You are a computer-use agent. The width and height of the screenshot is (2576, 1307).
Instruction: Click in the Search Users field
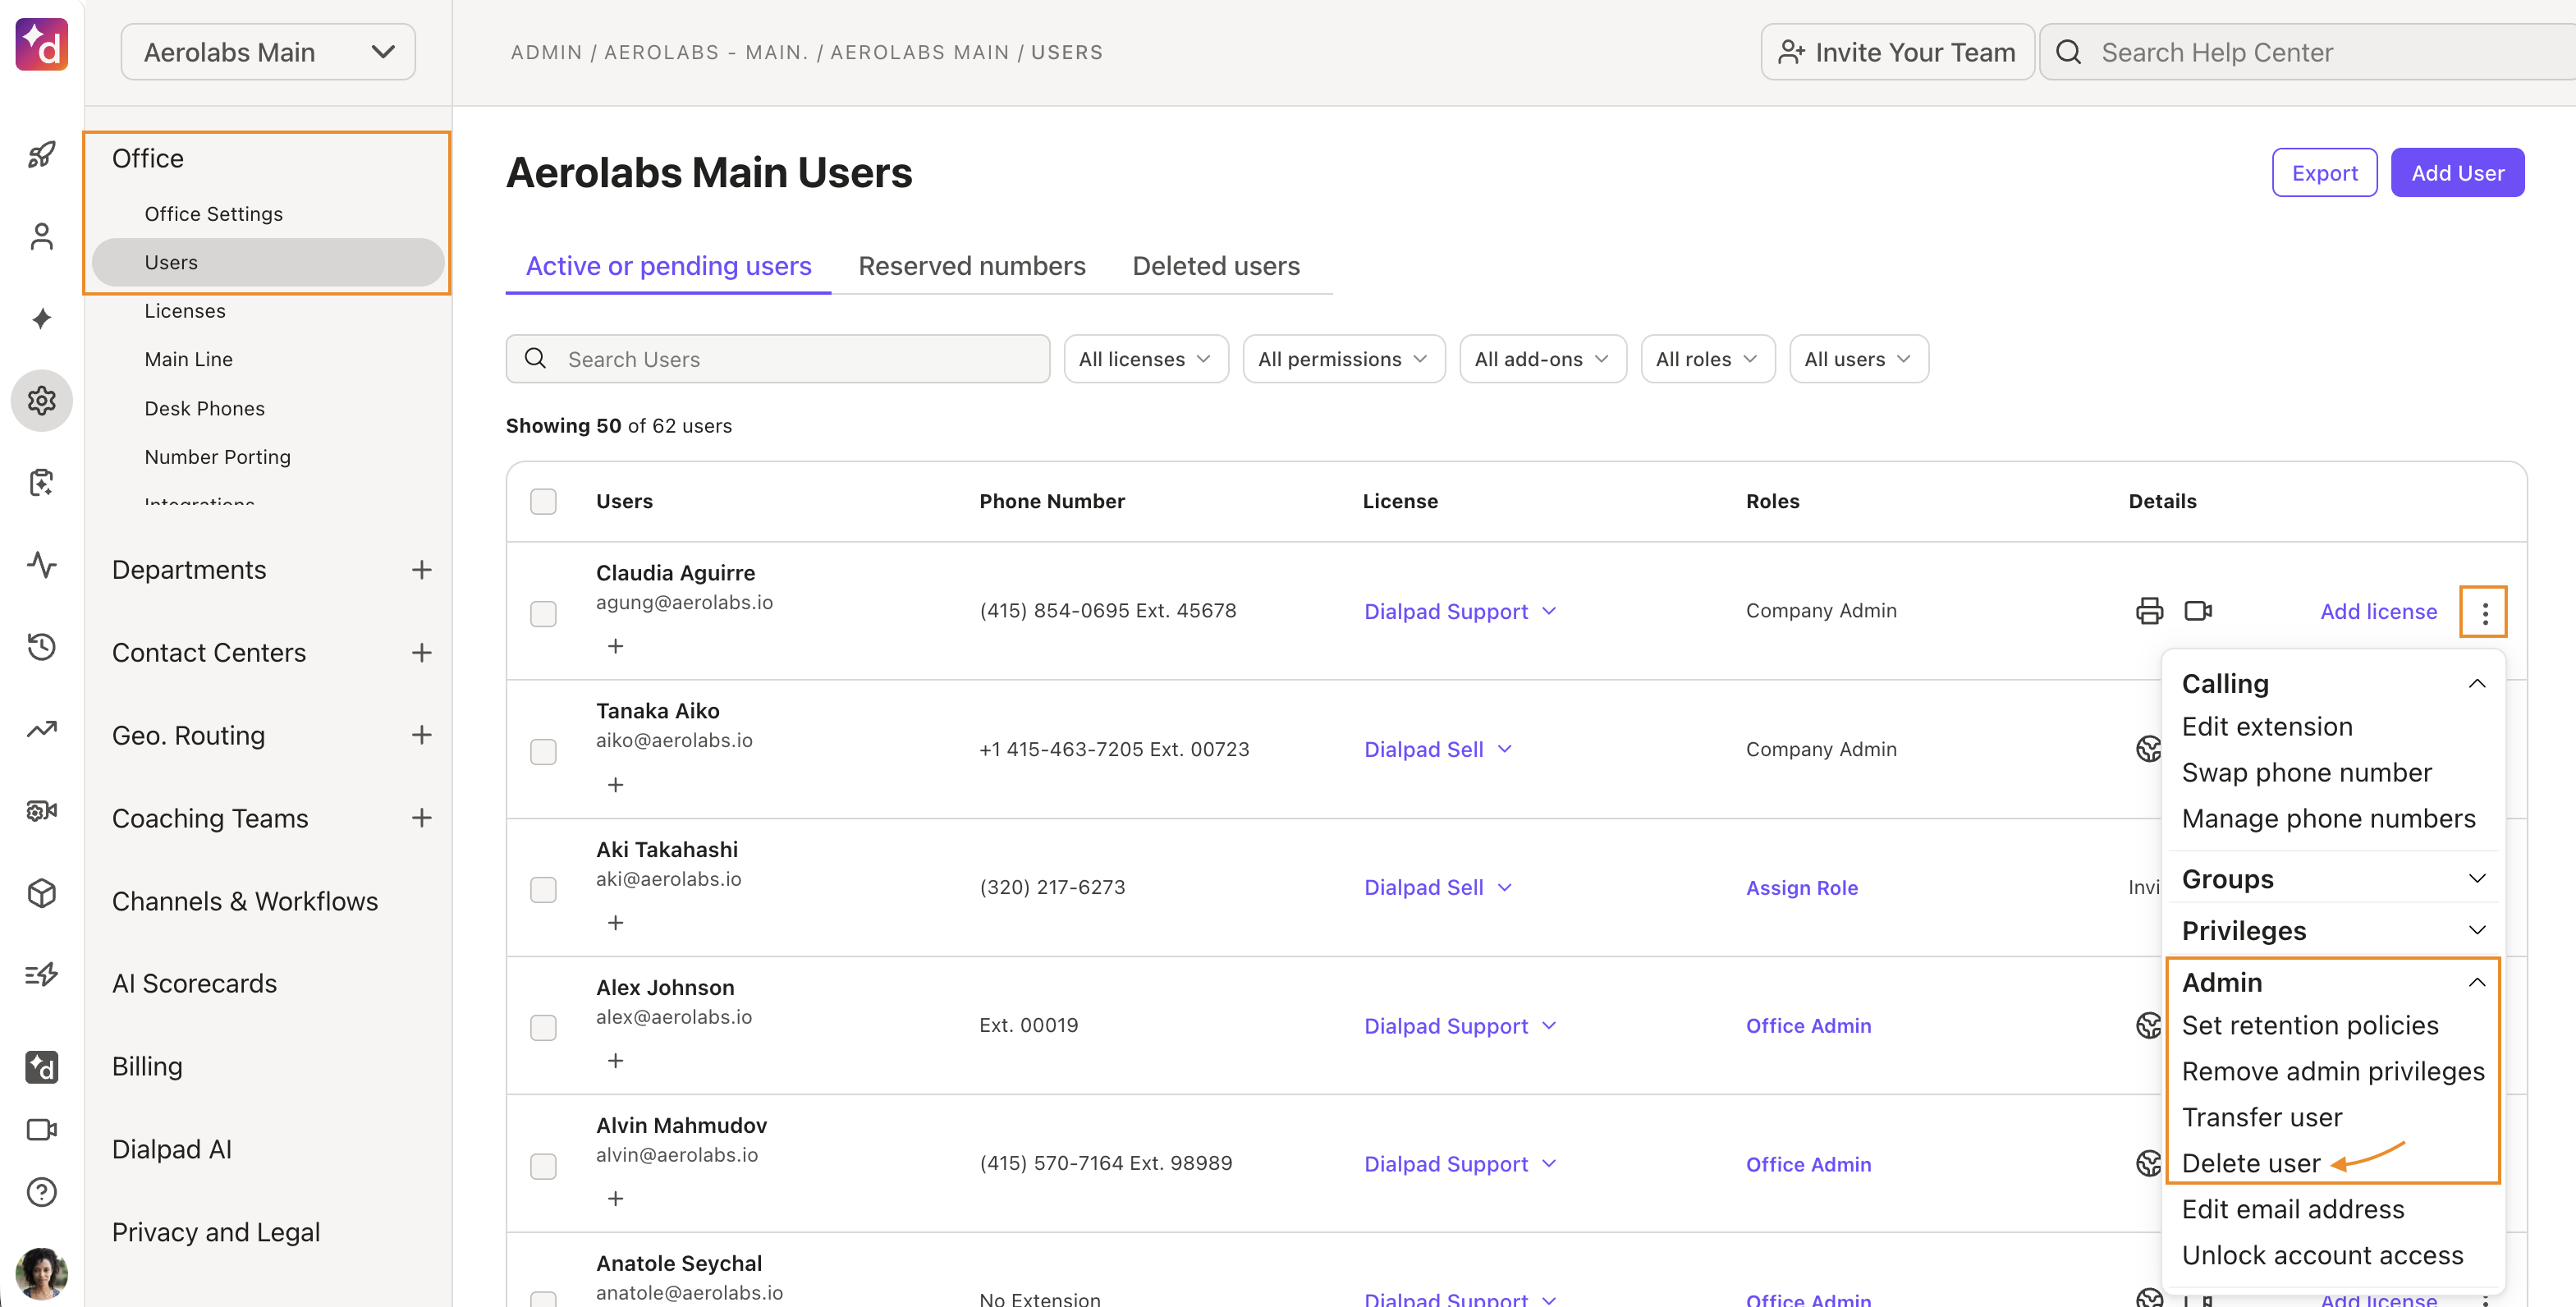point(777,359)
